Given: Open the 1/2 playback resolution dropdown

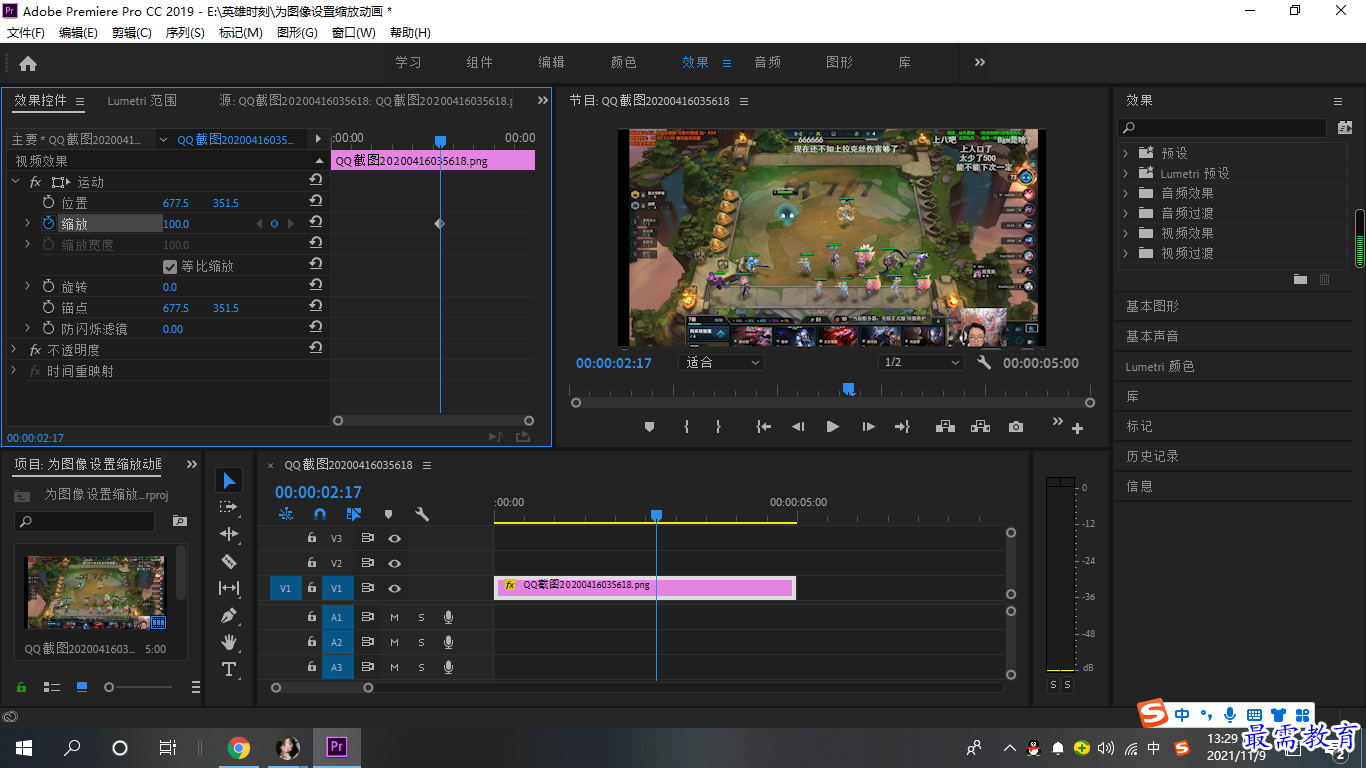Looking at the screenshot, I should (x=920, y=362).
